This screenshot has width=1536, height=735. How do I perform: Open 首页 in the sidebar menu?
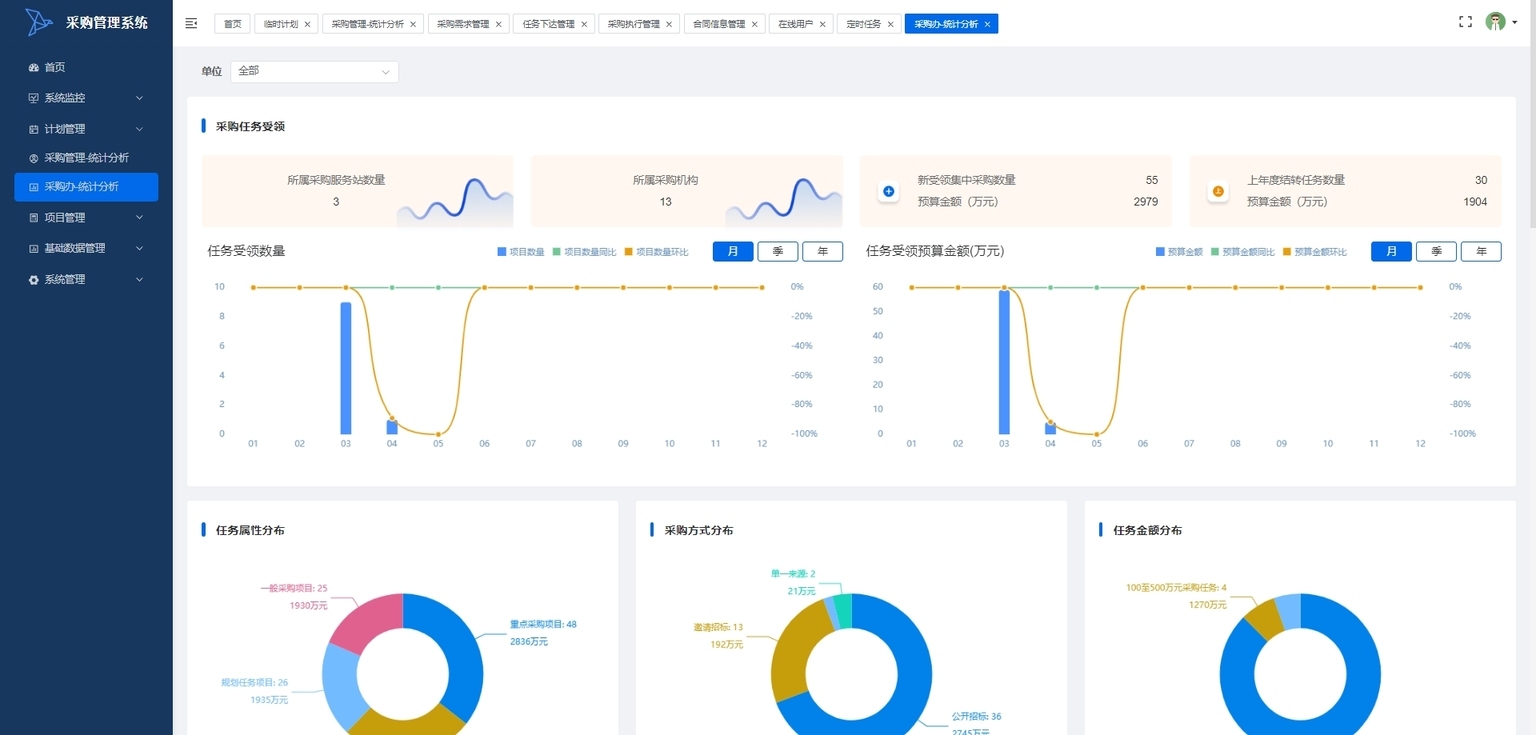(55, 67)
